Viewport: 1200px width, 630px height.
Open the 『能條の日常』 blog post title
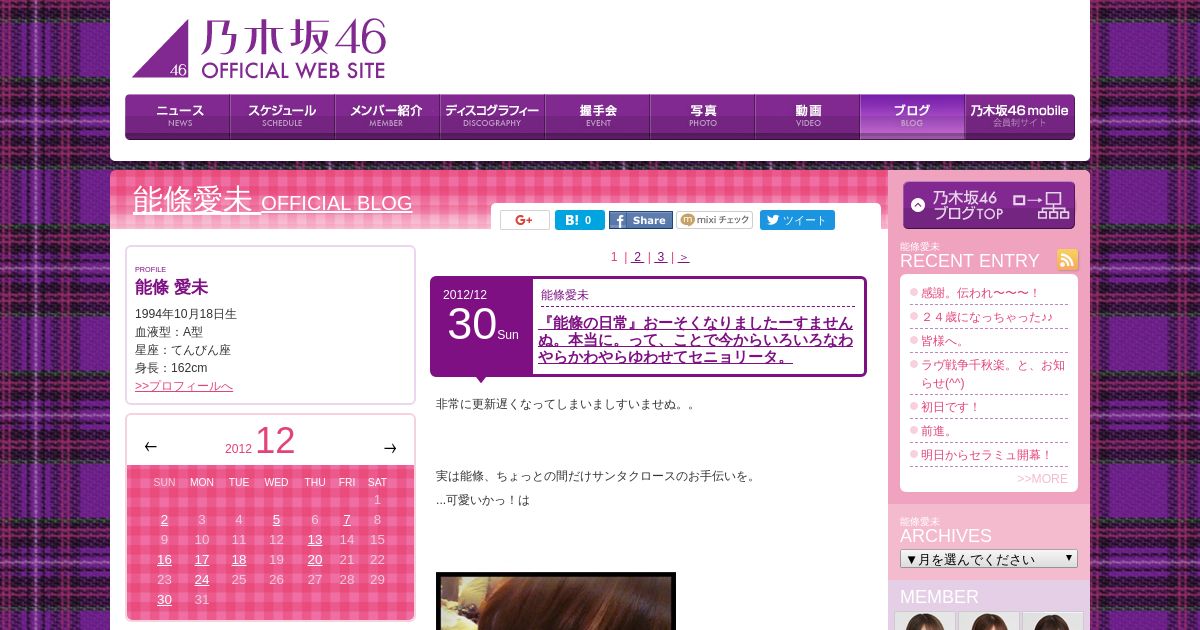pyautogui.click(x=696, y=340)
